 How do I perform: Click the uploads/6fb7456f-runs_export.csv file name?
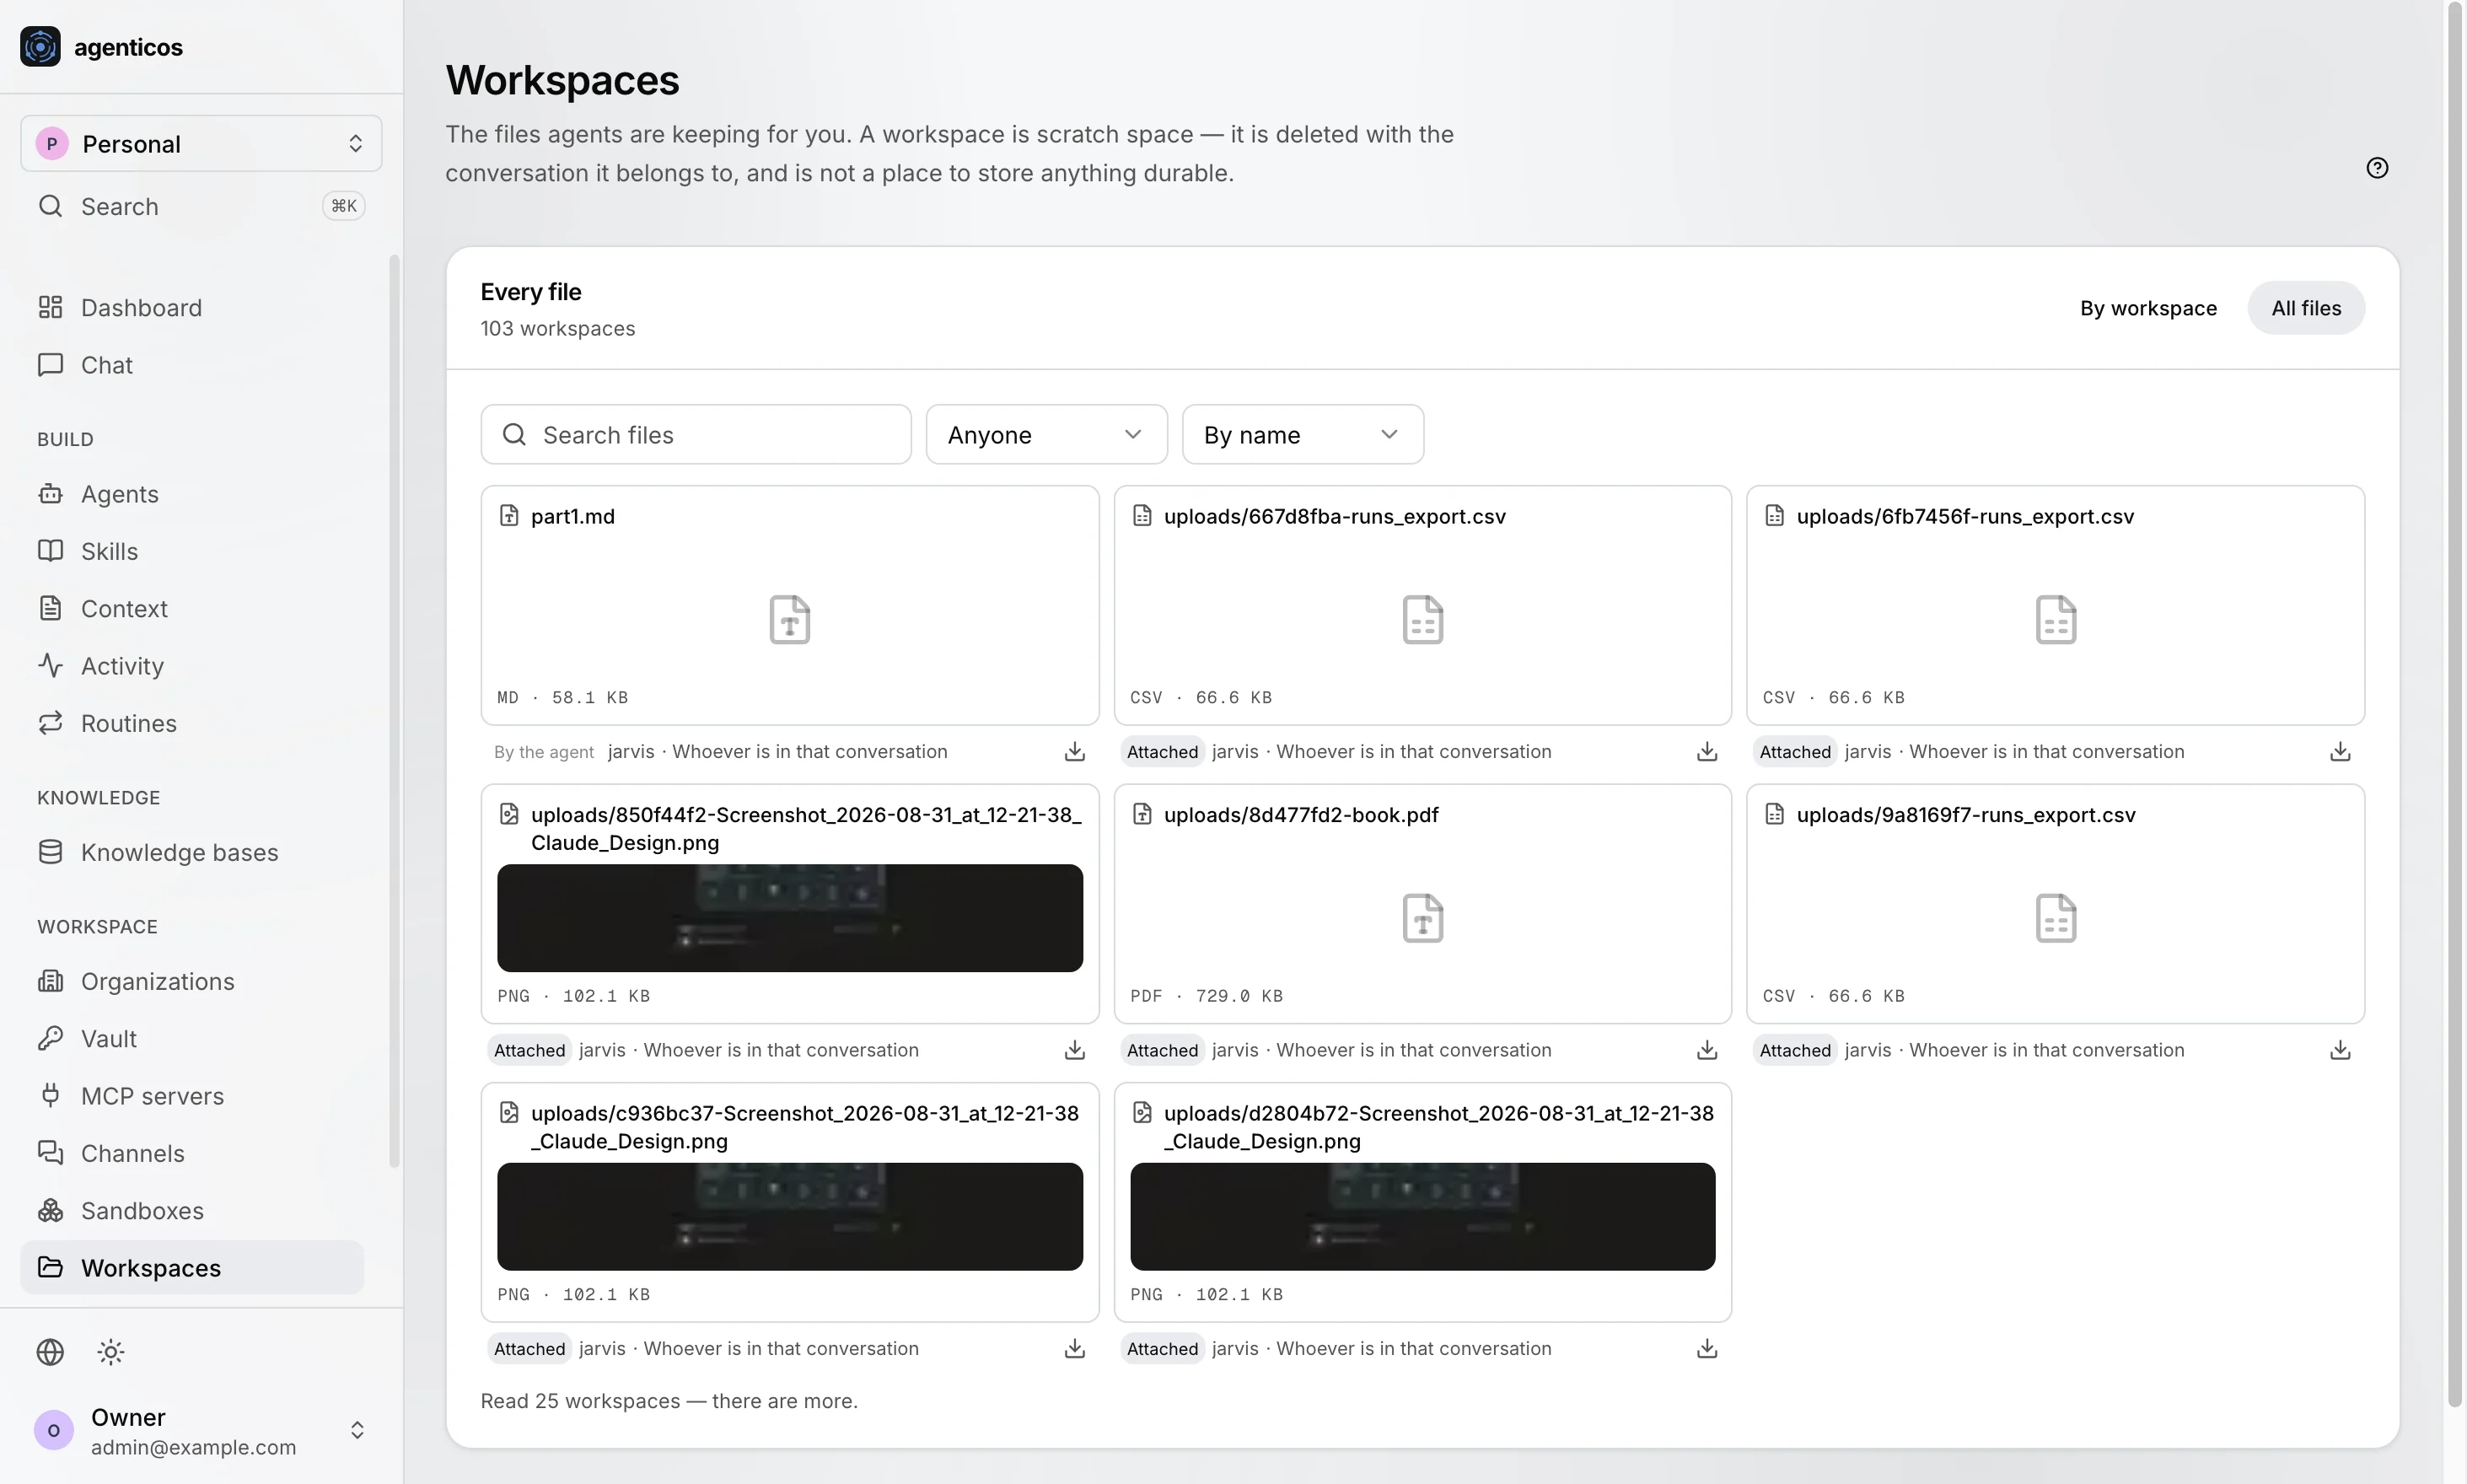click(x=1965, y=516)
